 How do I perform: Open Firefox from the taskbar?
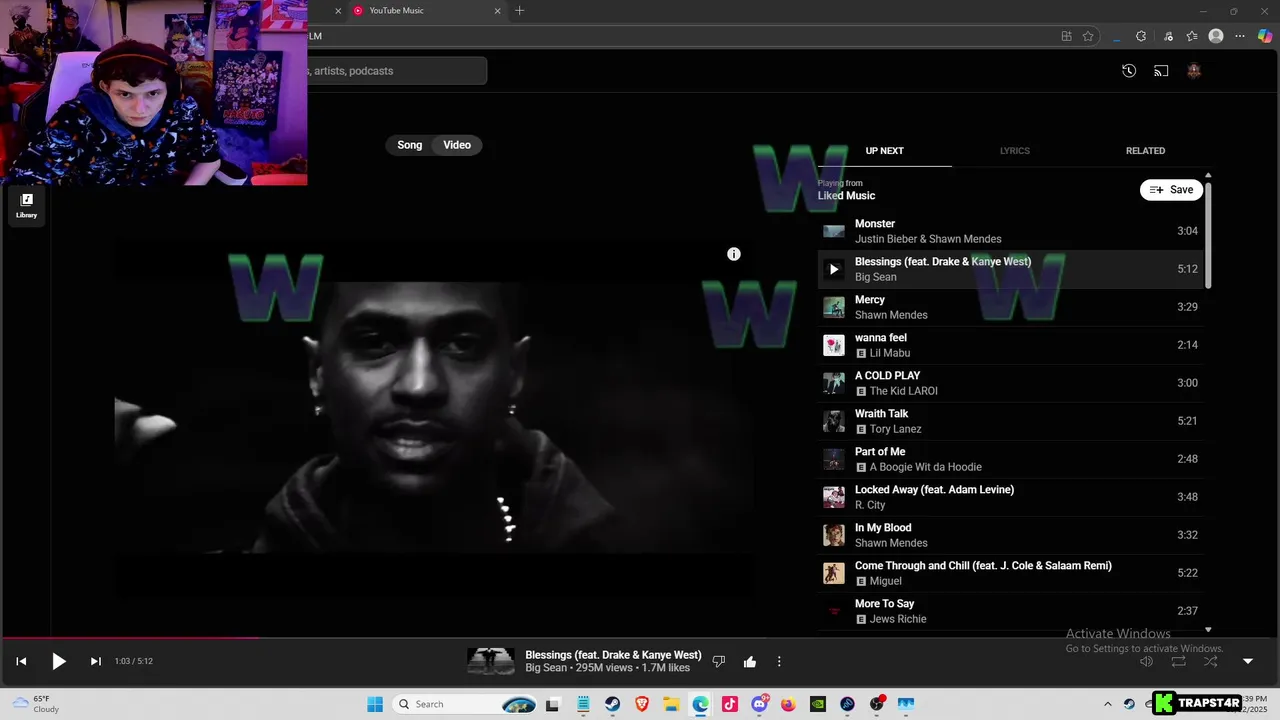coord(788,704)
